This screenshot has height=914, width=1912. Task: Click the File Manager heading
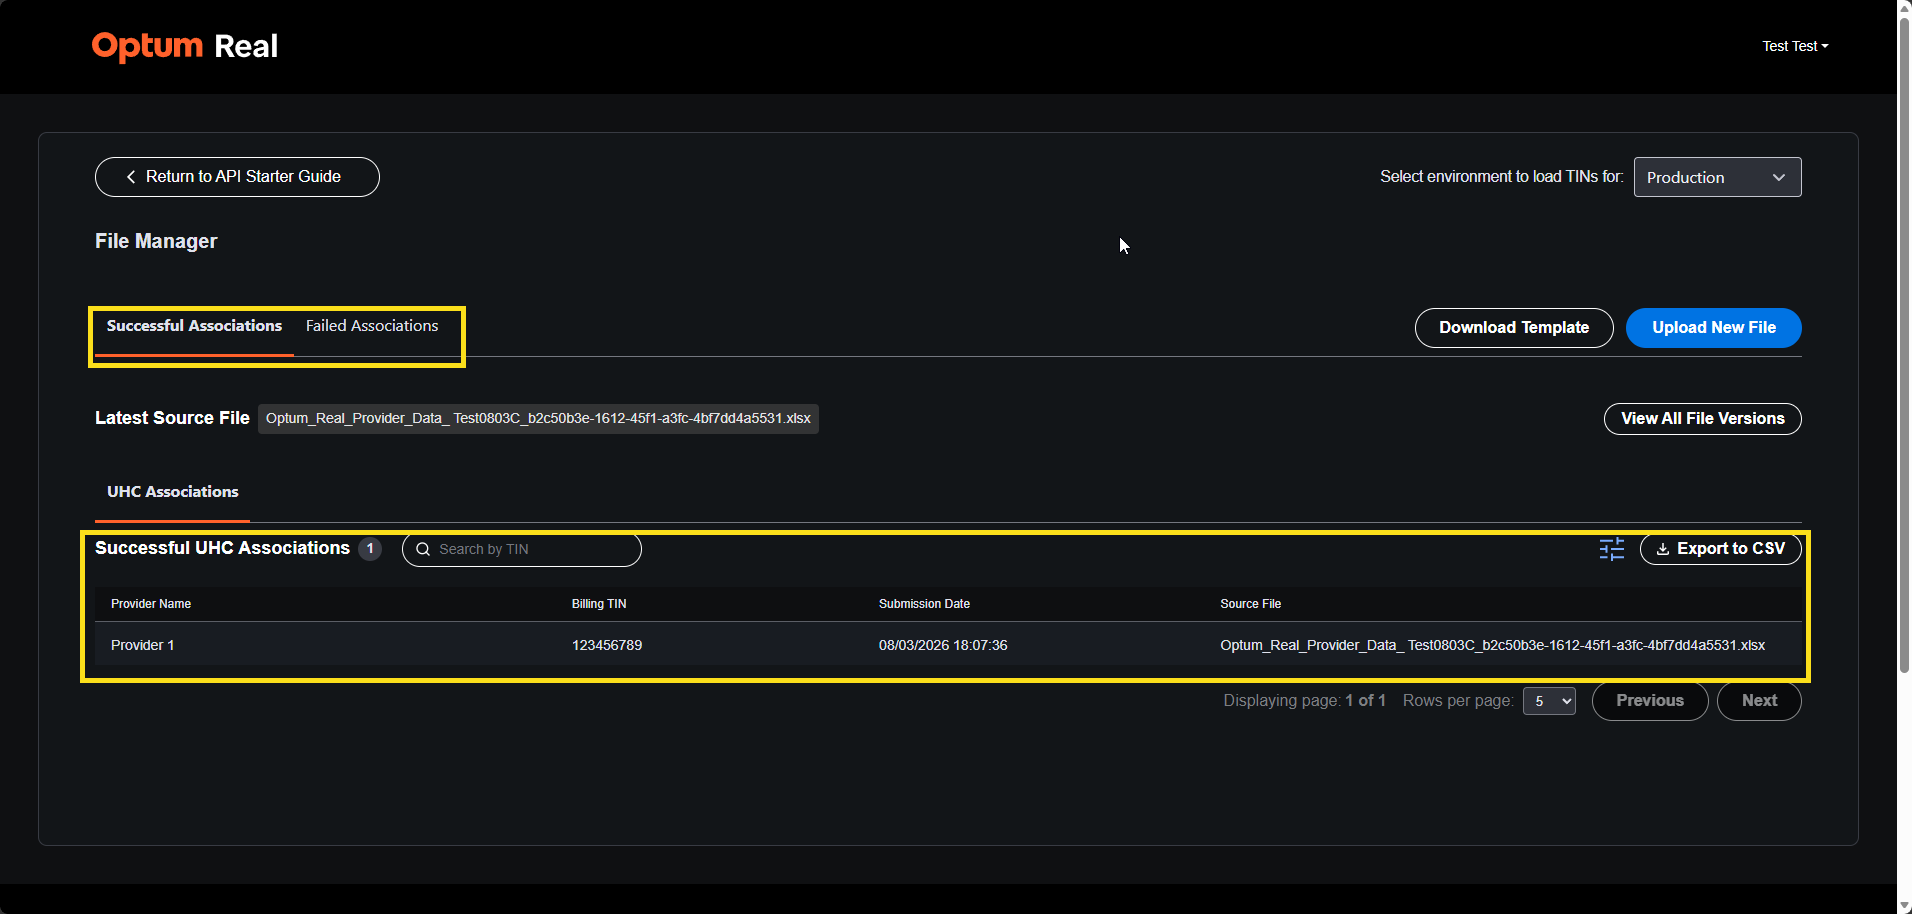pyautogui.click(x=156, y=241)
